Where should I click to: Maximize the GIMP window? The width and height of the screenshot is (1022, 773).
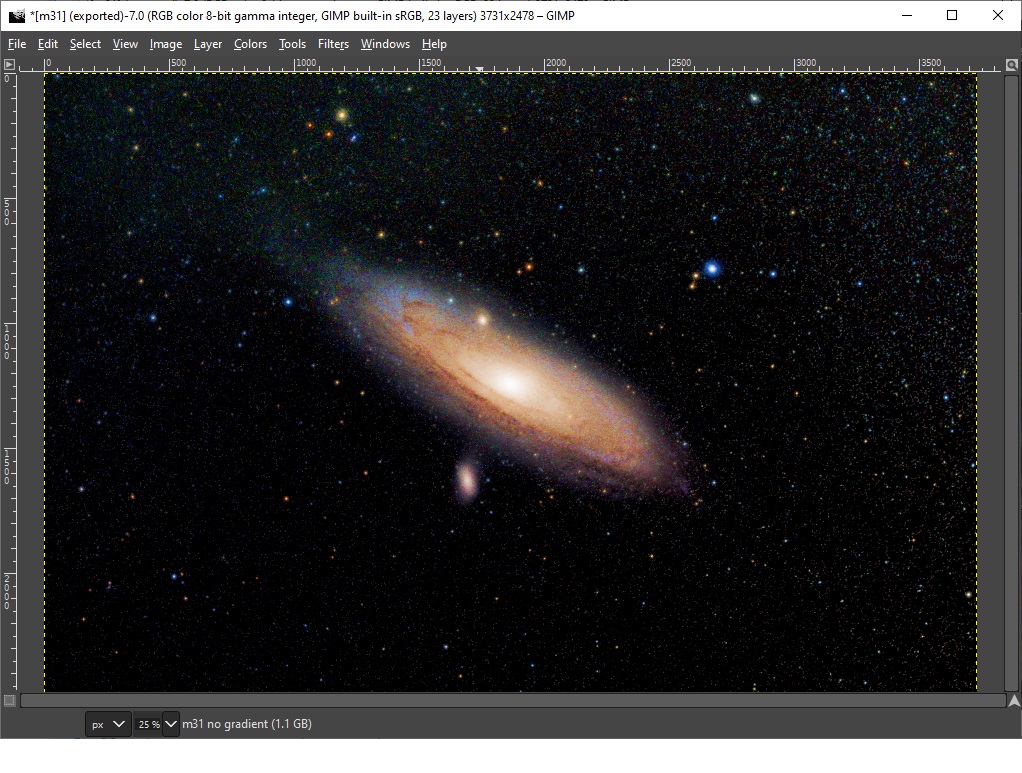click(x=952, y=15)
